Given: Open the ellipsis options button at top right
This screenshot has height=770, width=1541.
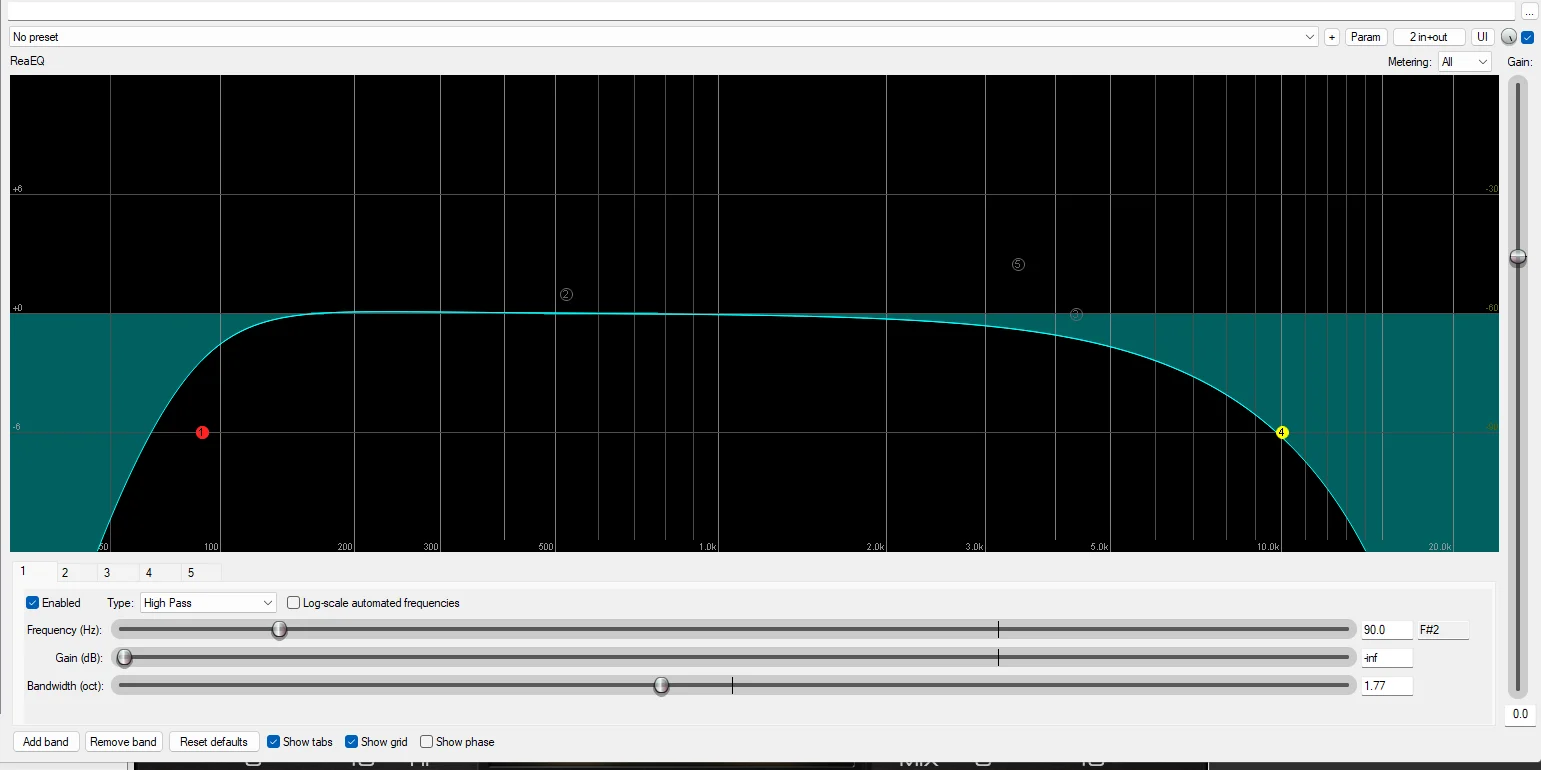Looking at the screenshot, I should click(1529, 12).
